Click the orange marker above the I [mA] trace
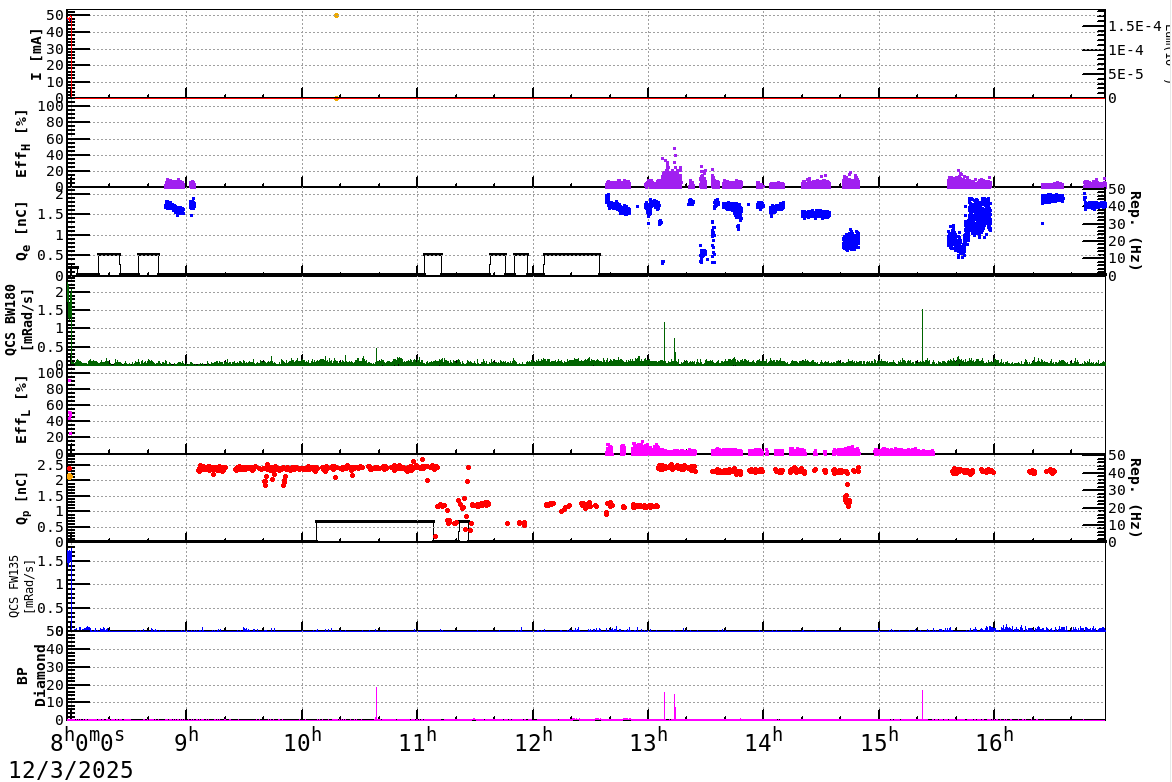Screen dimensions: 1172x782 point(337,14)
